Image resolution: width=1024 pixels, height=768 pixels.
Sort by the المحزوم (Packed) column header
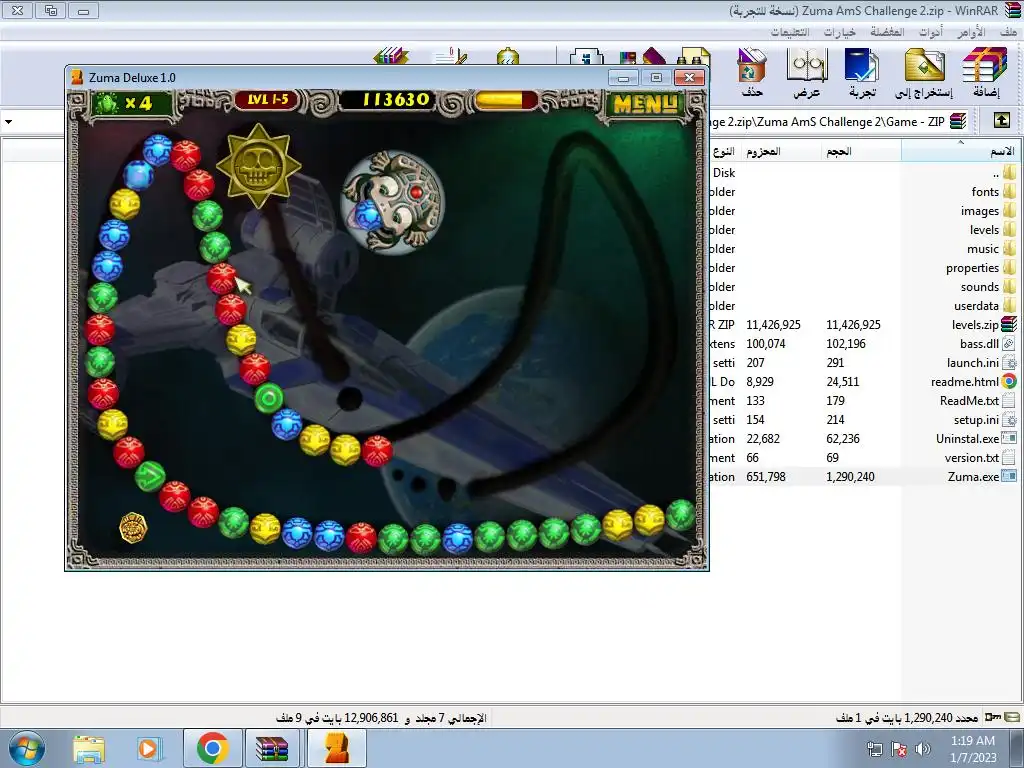(781, 151)
